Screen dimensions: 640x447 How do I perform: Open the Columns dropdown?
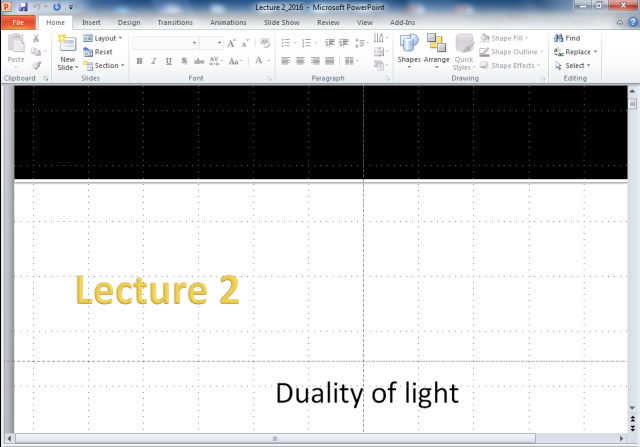[352, 61]
